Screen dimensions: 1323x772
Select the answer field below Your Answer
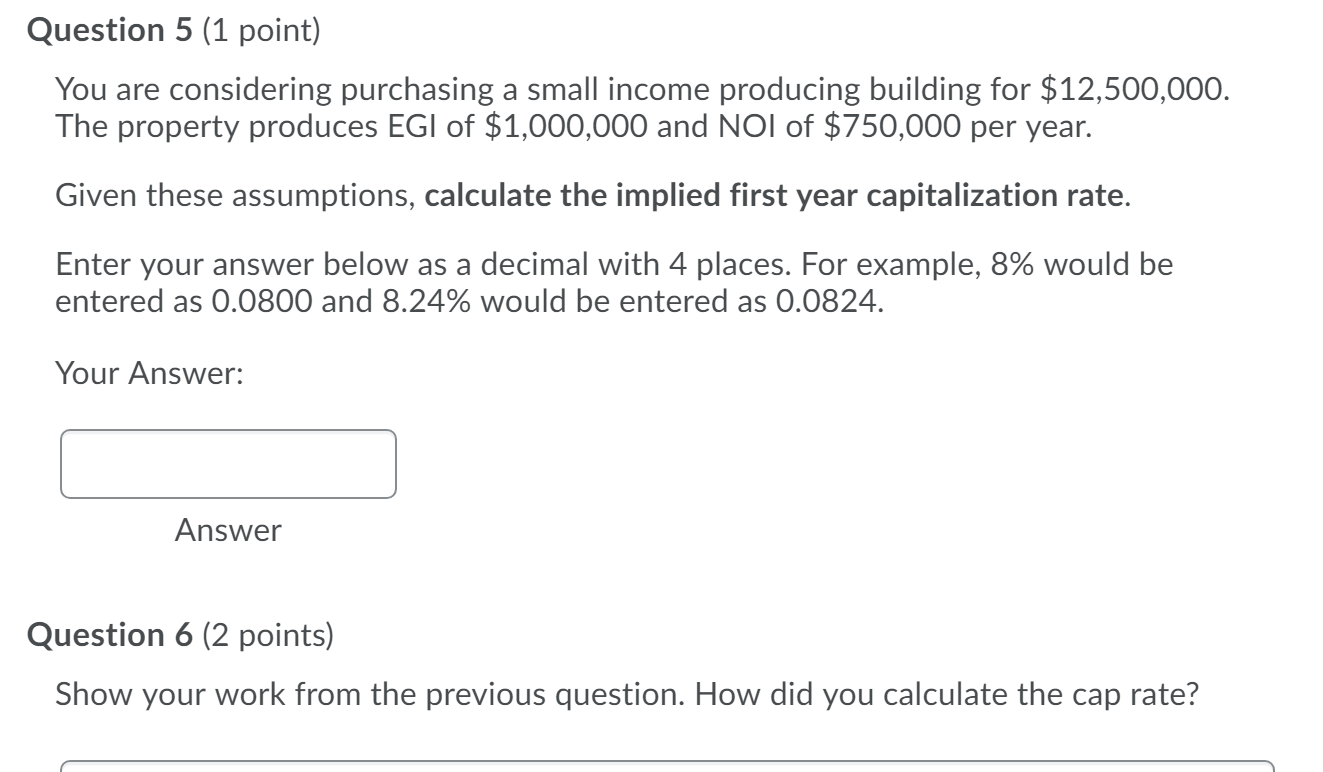point(228,463)
